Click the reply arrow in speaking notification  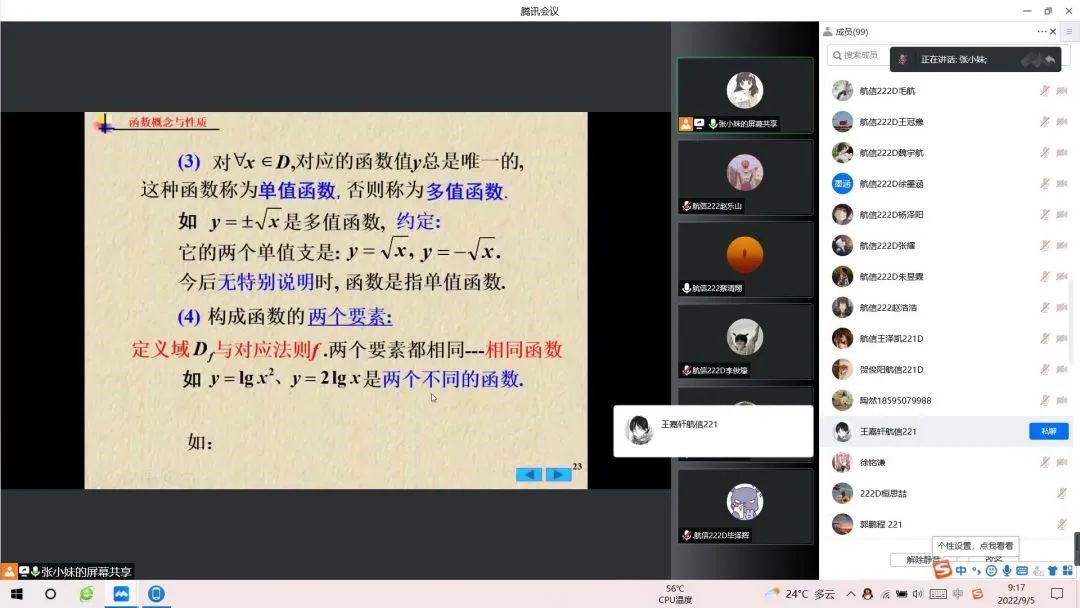1050,60
